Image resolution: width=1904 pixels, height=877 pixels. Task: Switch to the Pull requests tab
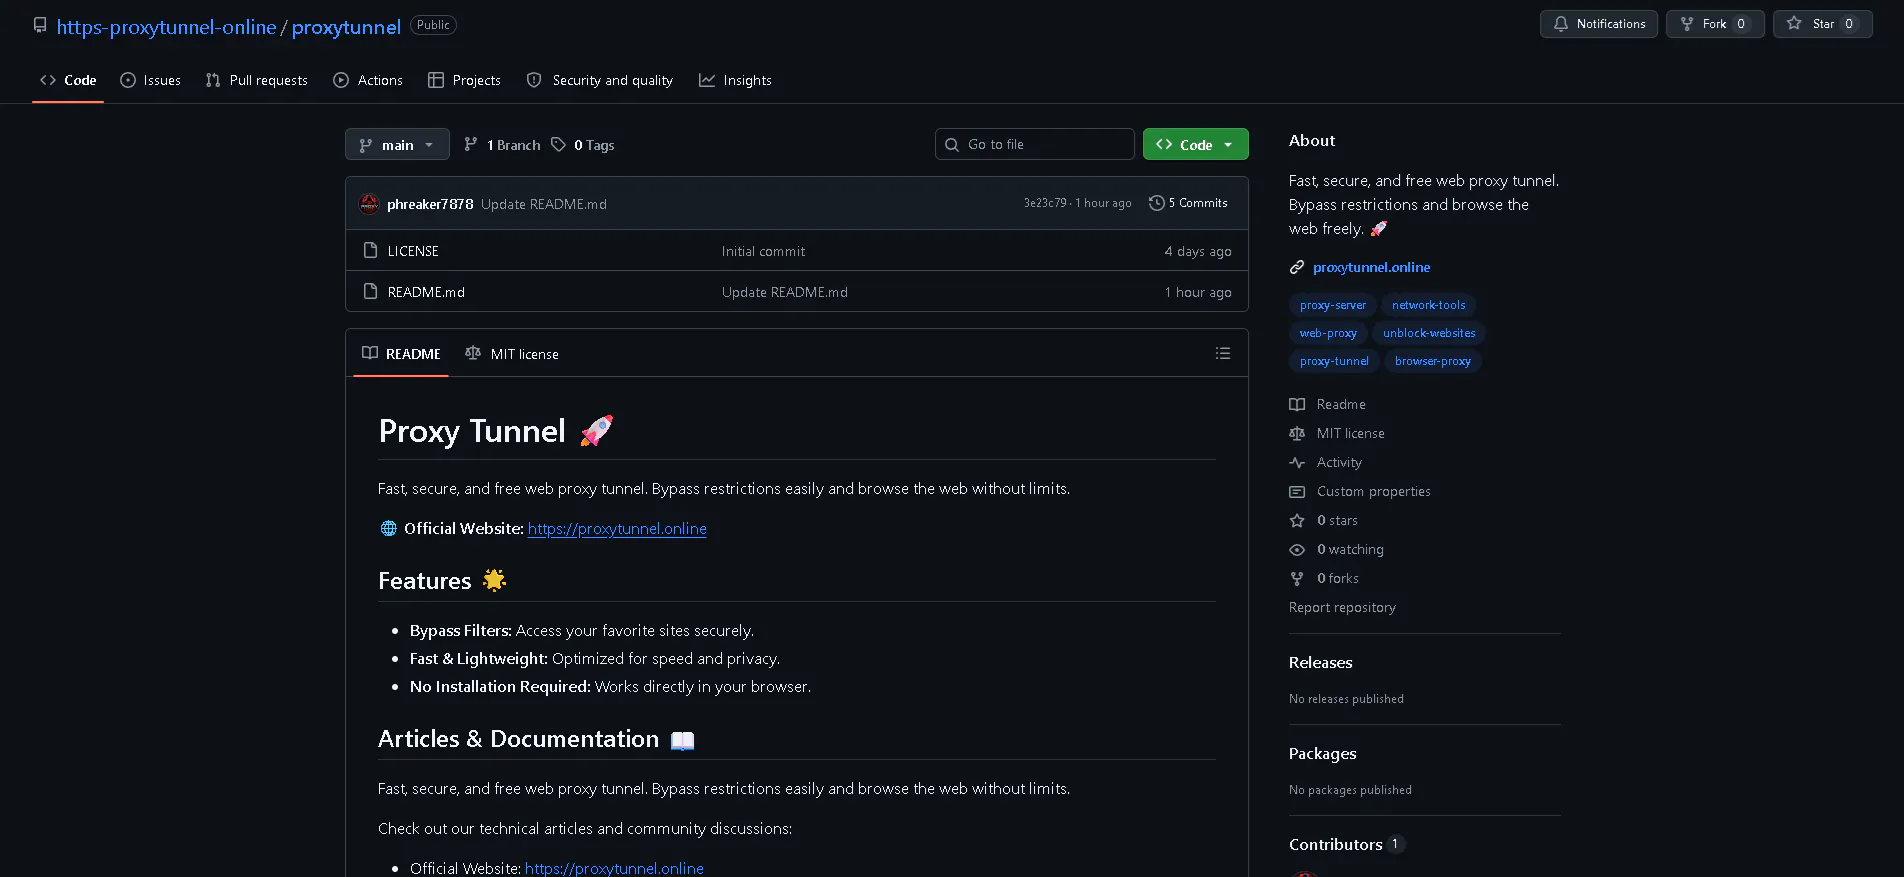pyautogui.click(x=257, y=80)
